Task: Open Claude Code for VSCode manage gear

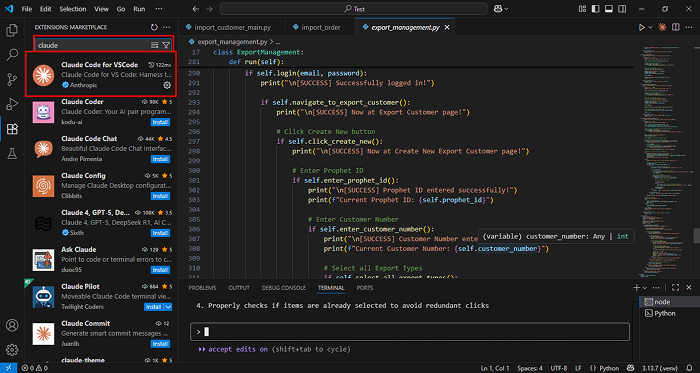Action: tap(167, 85)
